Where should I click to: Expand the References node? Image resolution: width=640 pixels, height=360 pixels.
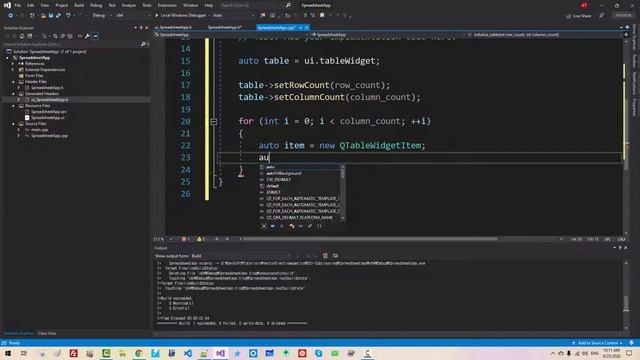click(x=13, y=64)
